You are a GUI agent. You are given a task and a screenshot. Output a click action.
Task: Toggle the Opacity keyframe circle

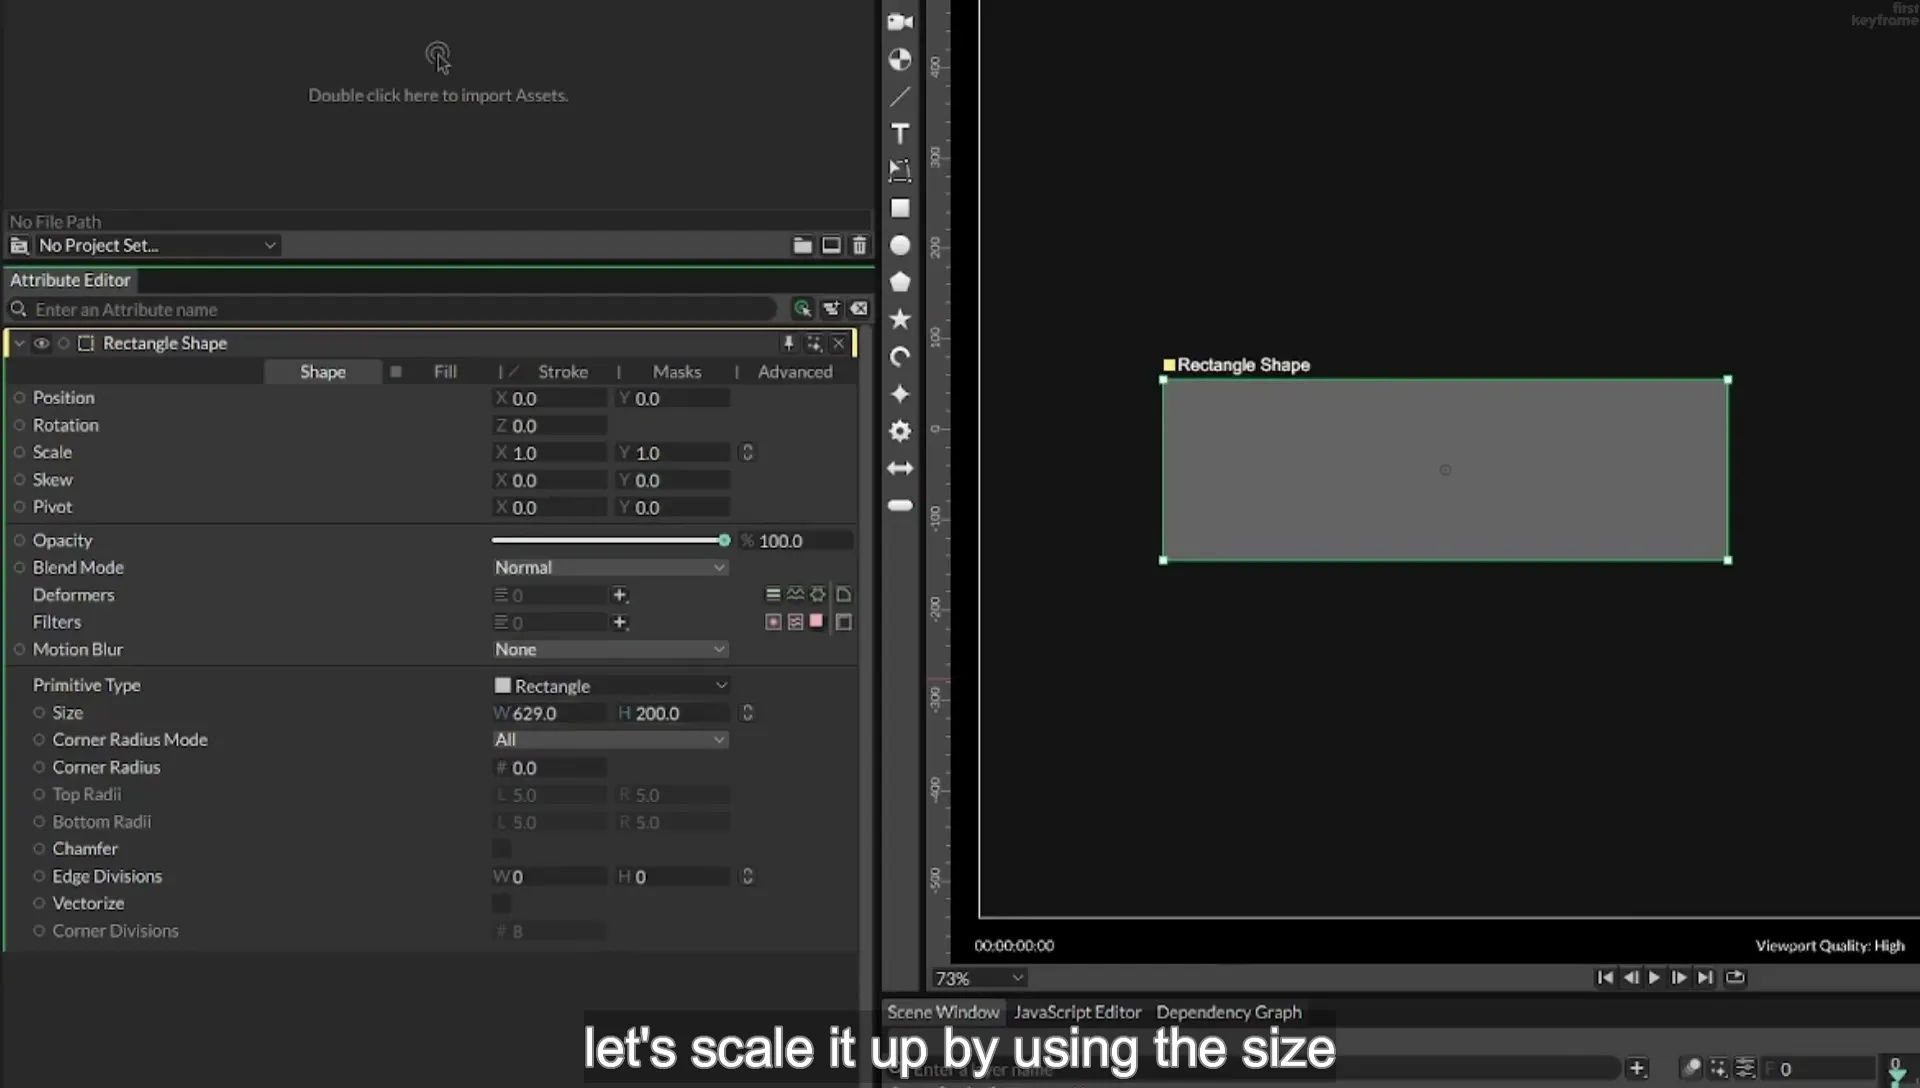(19, 540)
